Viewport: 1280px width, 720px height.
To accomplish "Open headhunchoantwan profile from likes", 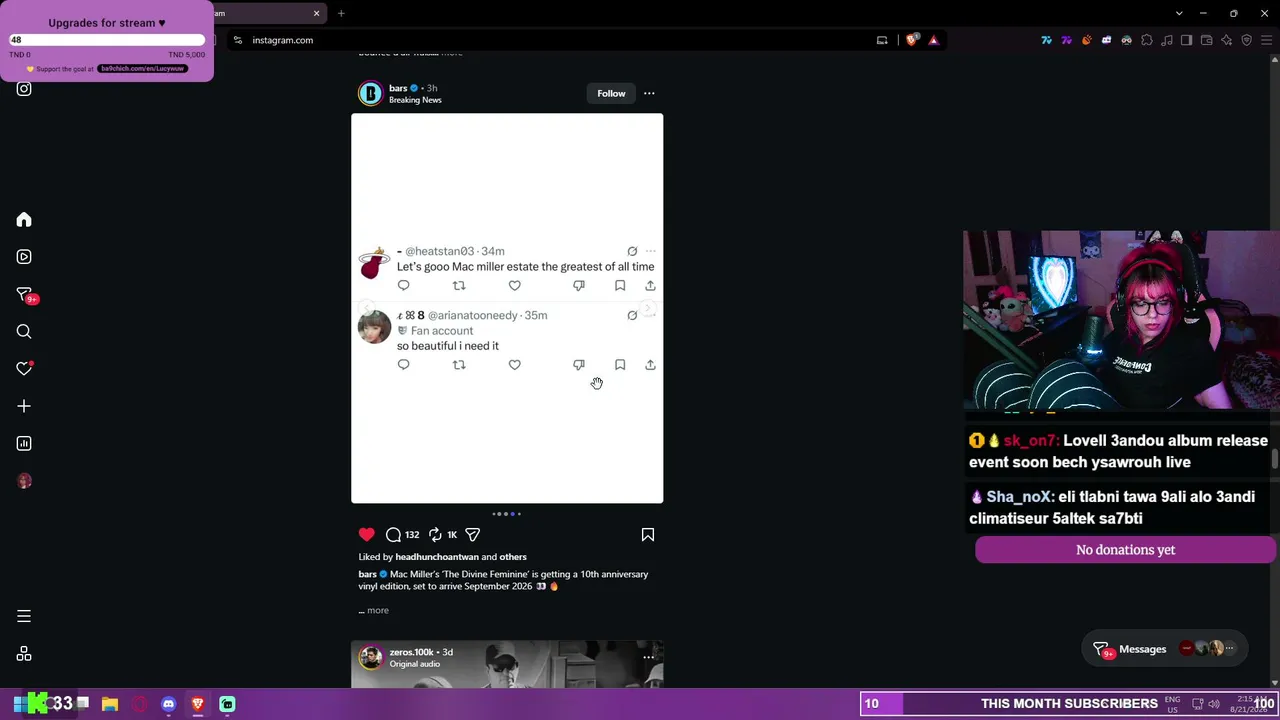I will 437,557.
